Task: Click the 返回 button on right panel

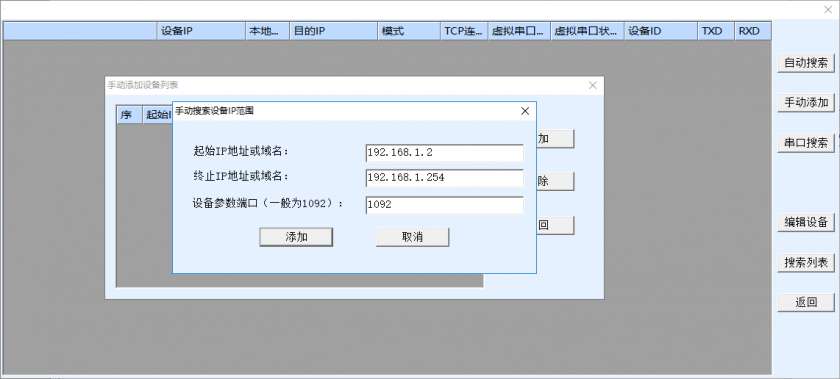Action: pos(806,302)
